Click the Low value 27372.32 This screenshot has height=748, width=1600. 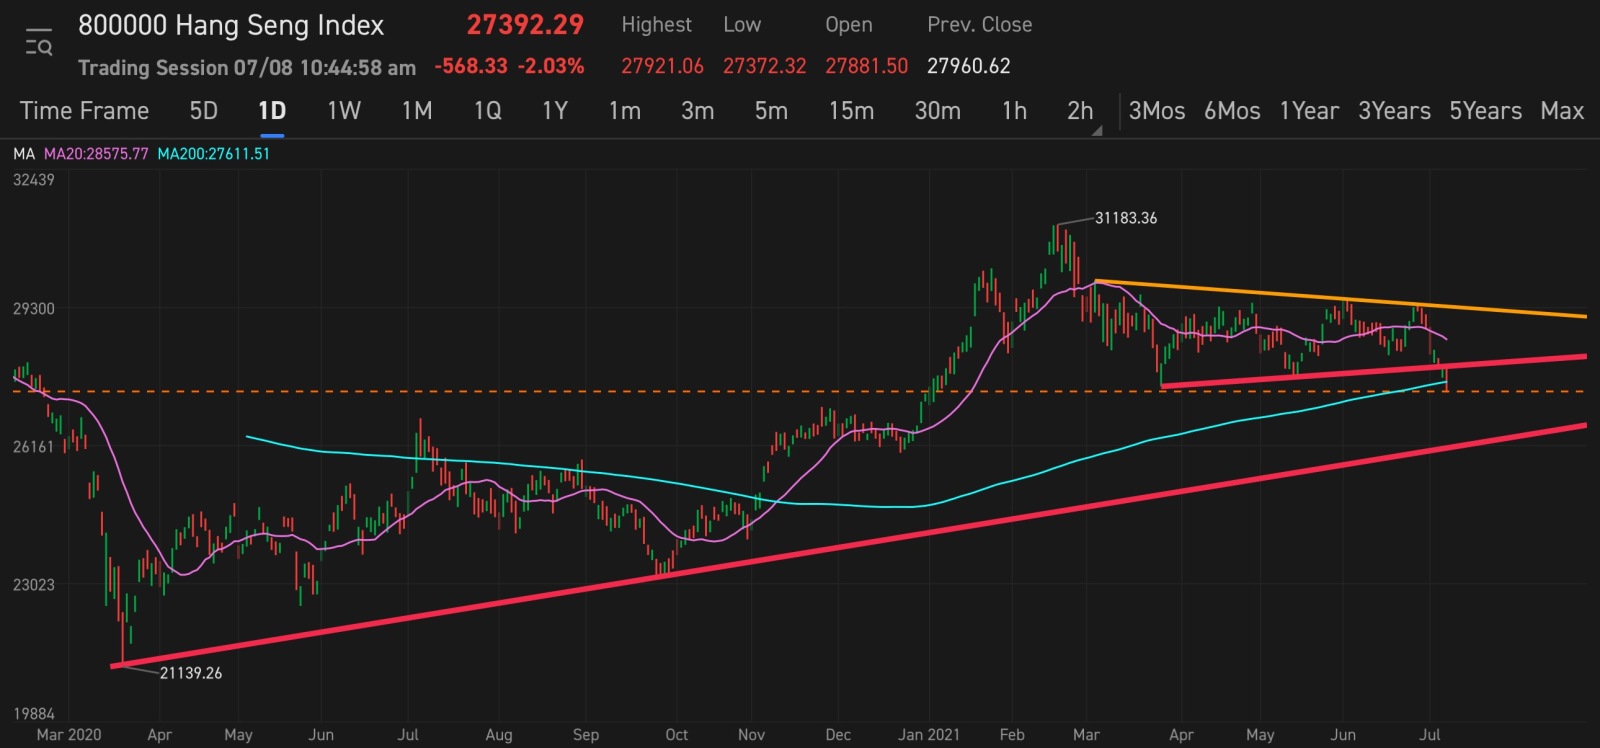point(764,66)
